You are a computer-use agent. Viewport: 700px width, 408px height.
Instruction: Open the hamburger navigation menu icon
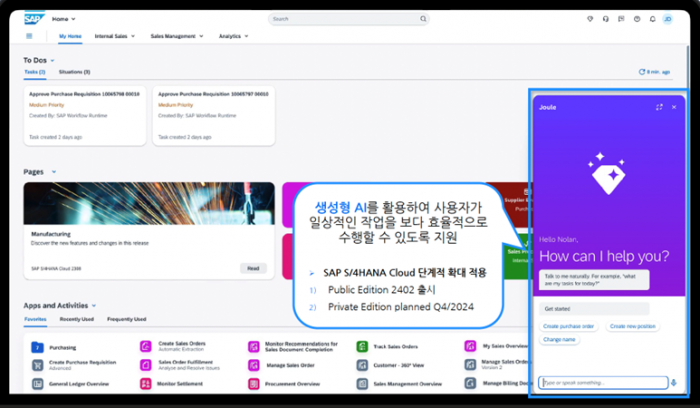pyautogui.click(x=29, y=36)
